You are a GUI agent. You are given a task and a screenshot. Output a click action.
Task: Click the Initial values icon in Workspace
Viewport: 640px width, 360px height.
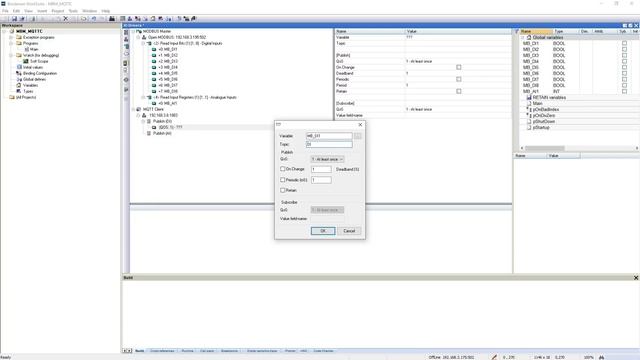click(x=19, y=67)
